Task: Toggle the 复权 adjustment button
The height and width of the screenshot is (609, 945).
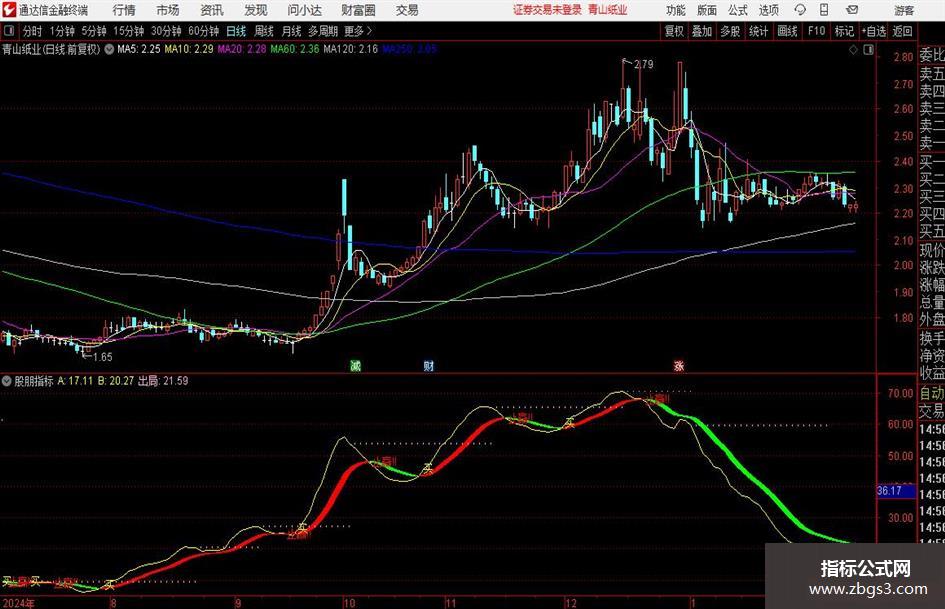Action: click(674, 31)
